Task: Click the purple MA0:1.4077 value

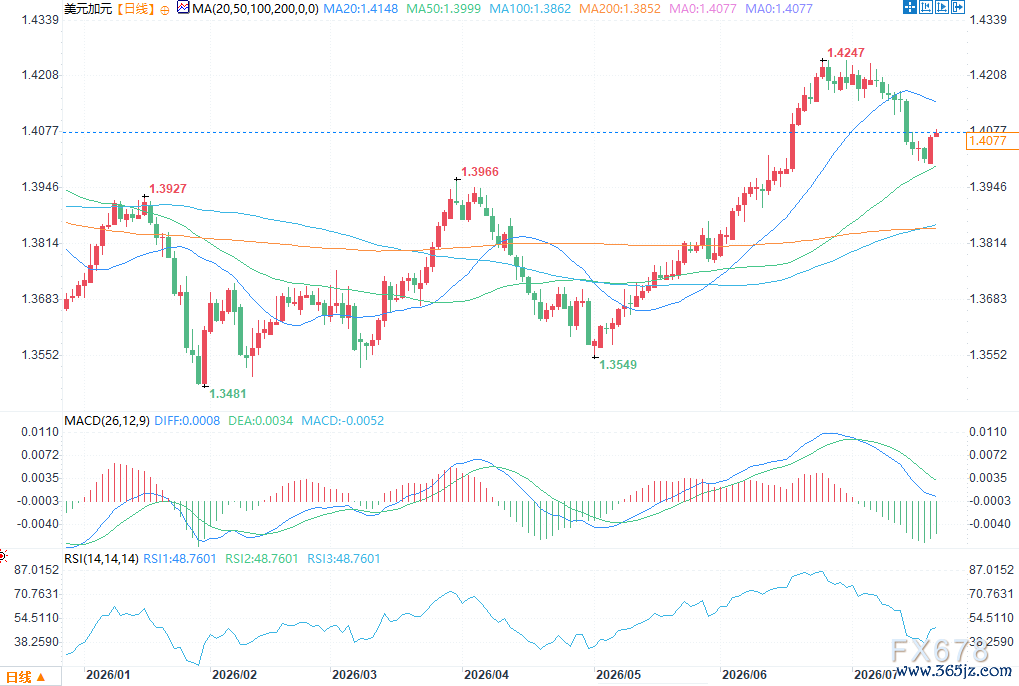Action: [x=779, y=8]
